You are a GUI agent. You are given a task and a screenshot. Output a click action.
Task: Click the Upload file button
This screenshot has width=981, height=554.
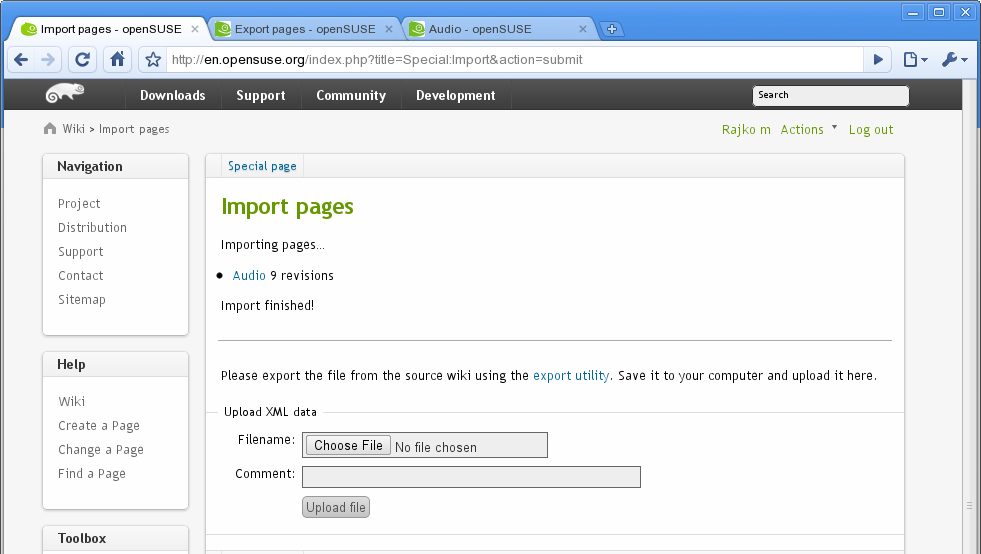click(x=336, y=507)
